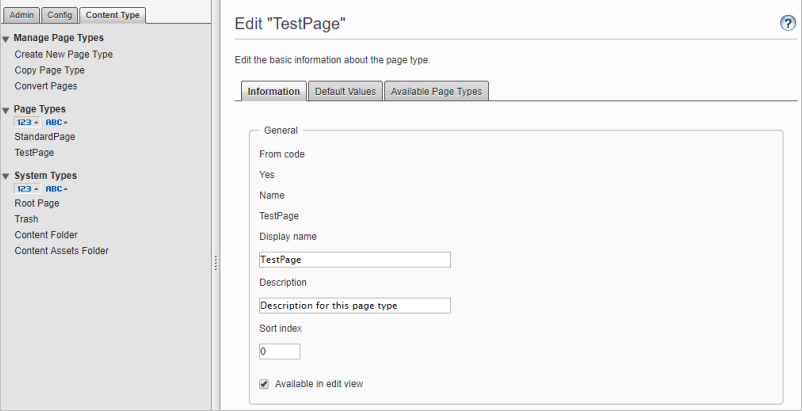Open the Available Page Types tab
The width and height of the screenshot is (802, 411).
(x=436, y=91)
